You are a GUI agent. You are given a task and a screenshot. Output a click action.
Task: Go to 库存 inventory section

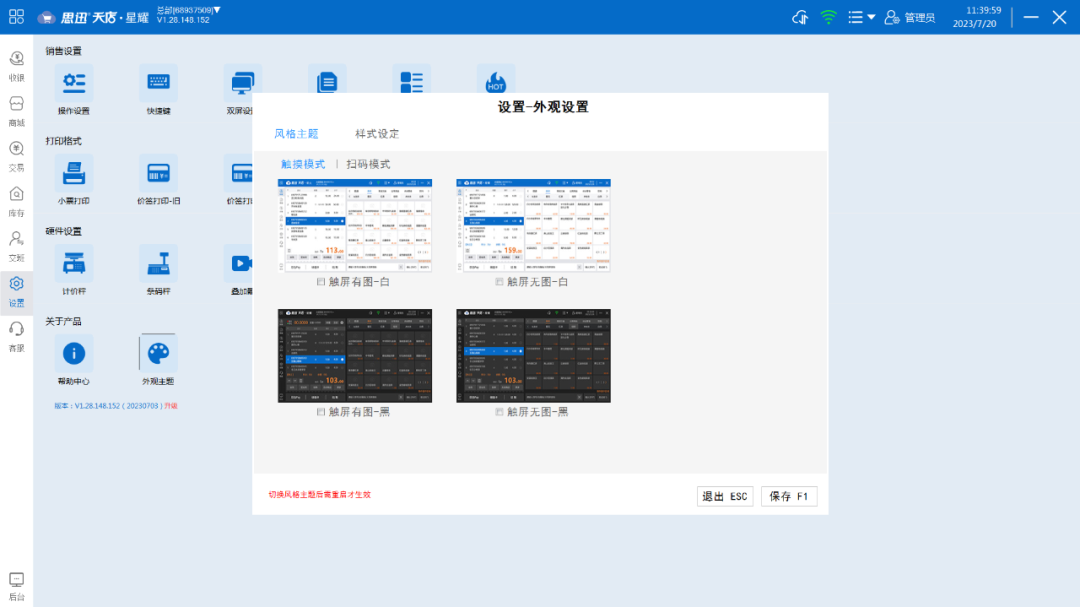tap(16, 199)
